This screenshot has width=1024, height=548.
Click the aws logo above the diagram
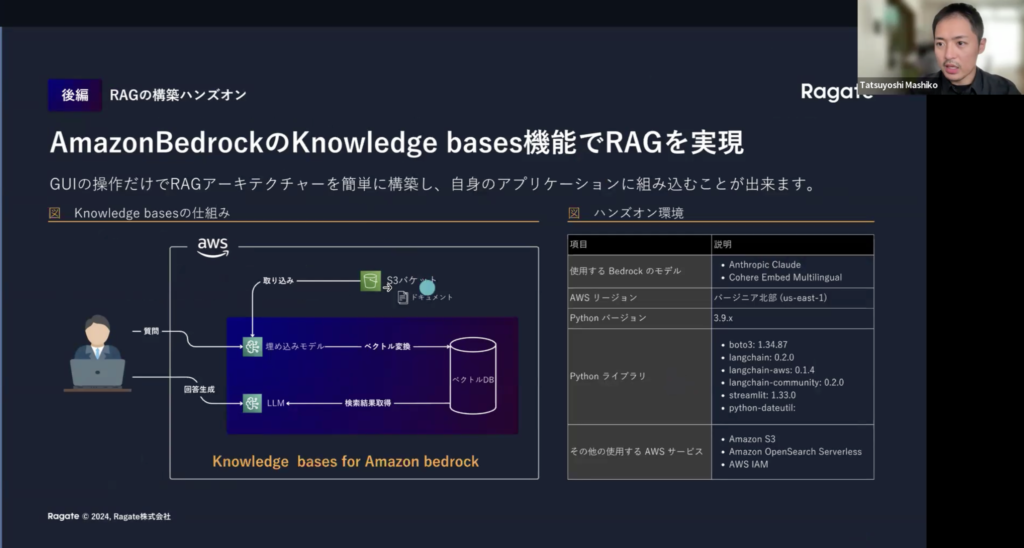tap(213, 247)
